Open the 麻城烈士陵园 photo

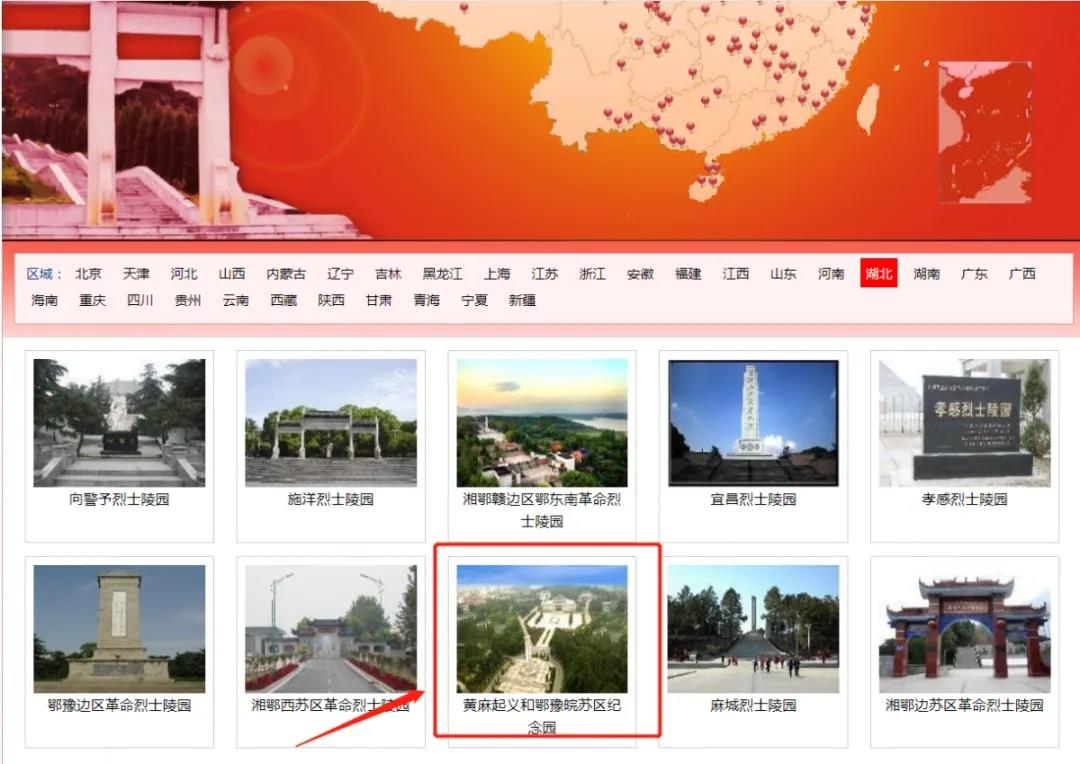point(753,629)
